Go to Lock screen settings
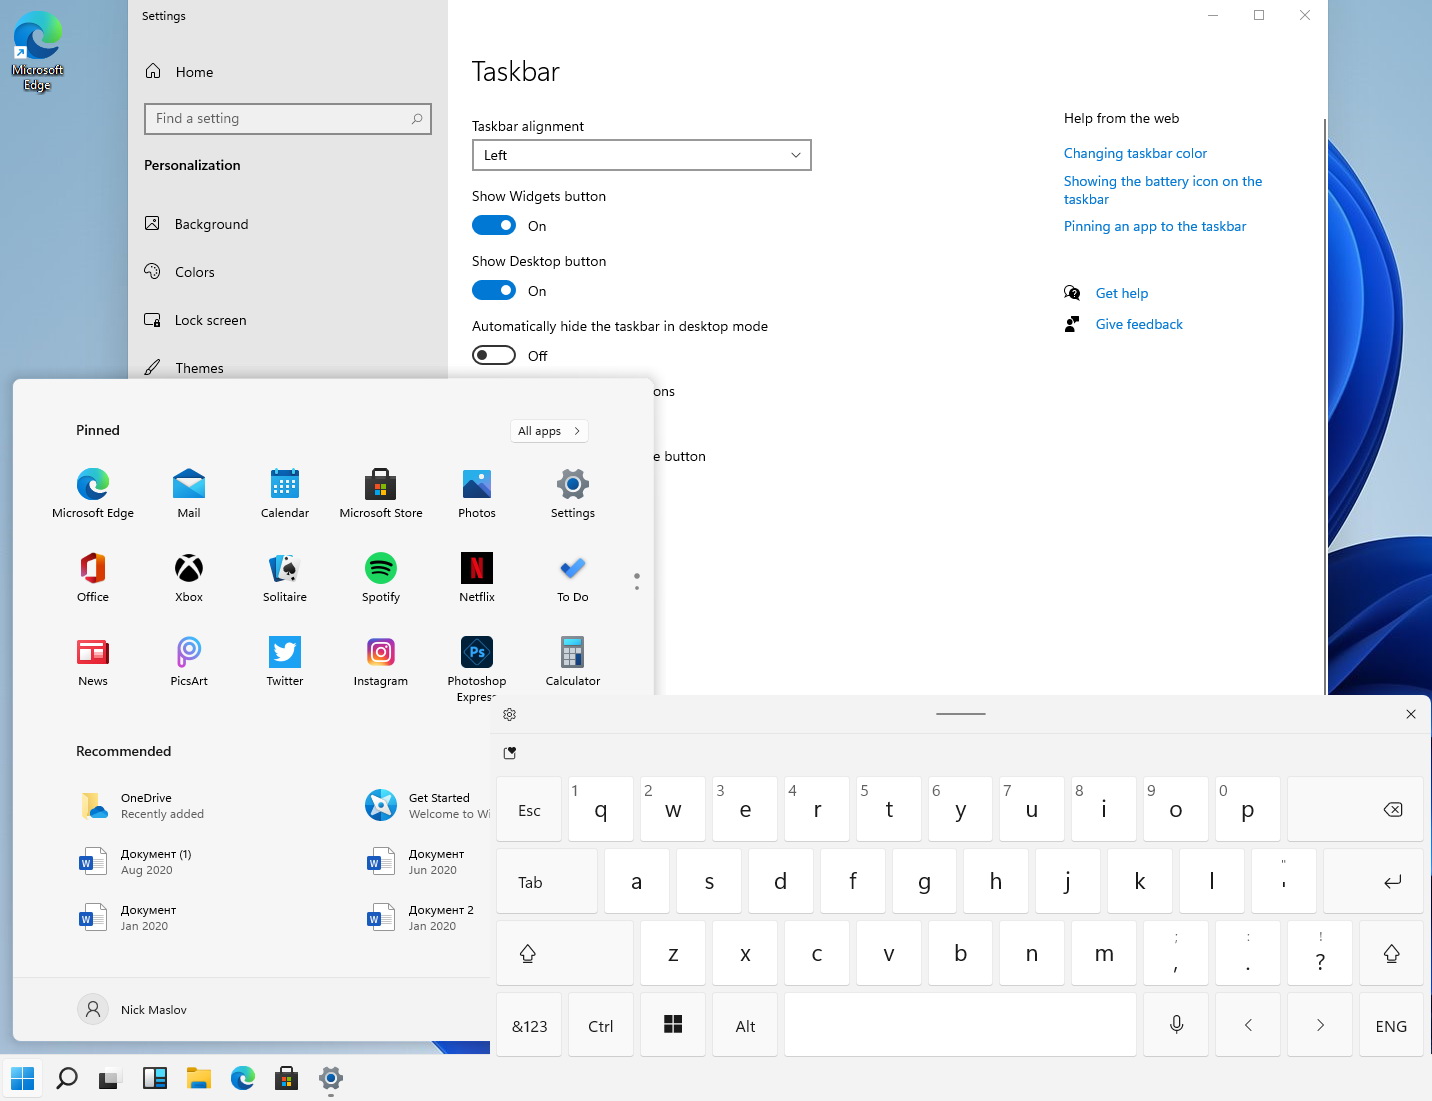Image resolution: width=1432 pixels, height=1101 pixels. [x=210, y=320]
